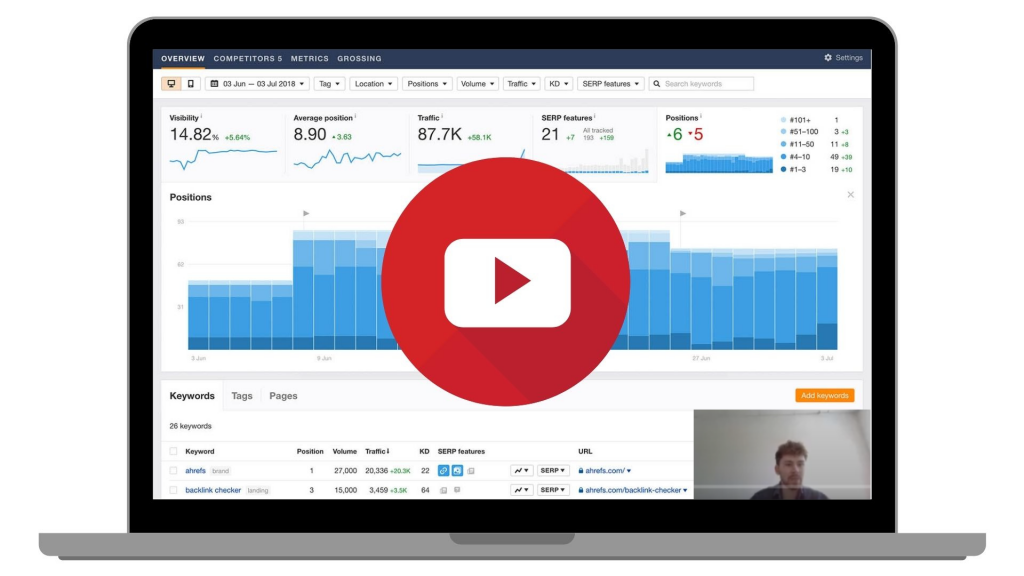Click the brand tag next to ahrefs
The height and width of the screenshot is (576, 1024).
pyautogui.click(x=221, y=471)
